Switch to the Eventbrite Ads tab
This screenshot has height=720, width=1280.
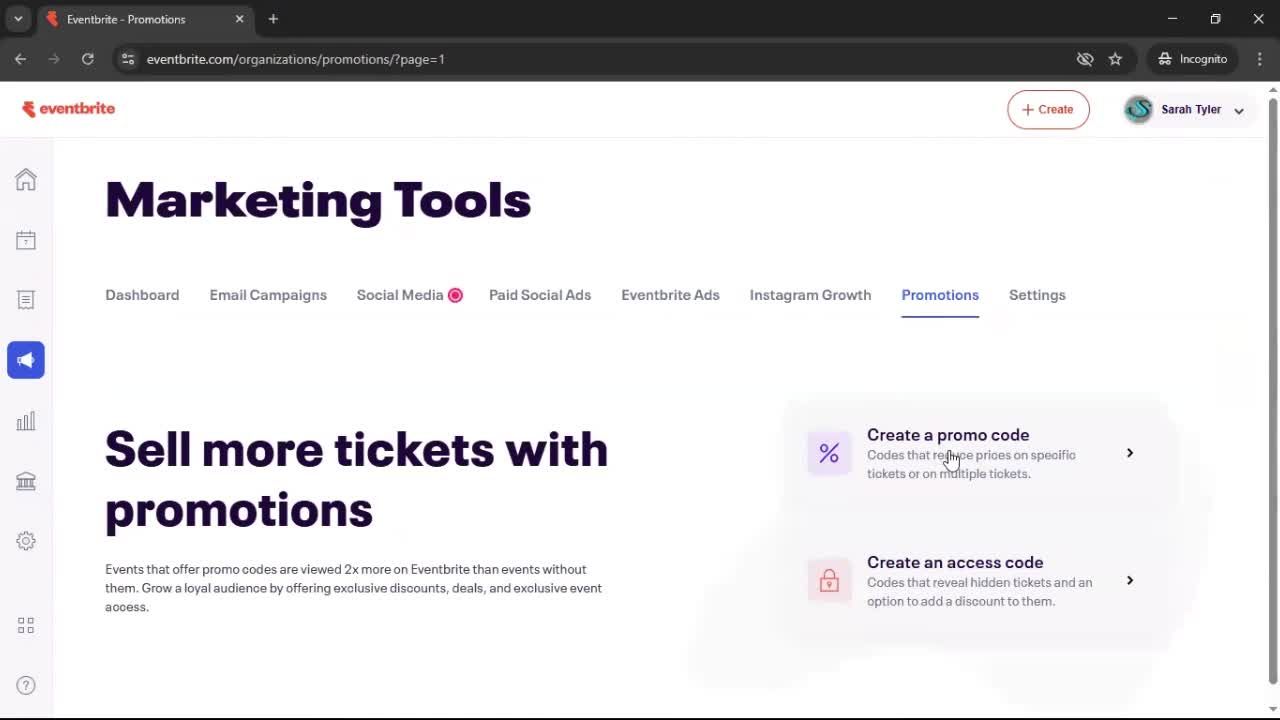click(670, 295)
